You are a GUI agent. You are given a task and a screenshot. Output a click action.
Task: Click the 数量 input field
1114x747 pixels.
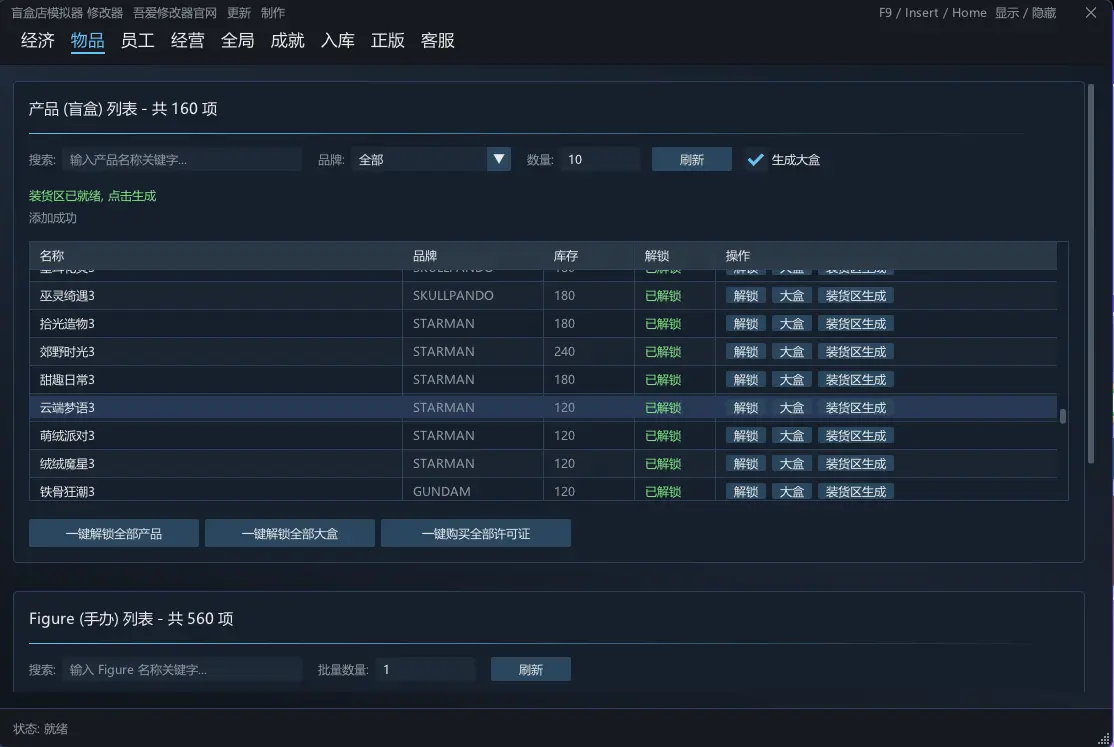(x=600, y=159)
